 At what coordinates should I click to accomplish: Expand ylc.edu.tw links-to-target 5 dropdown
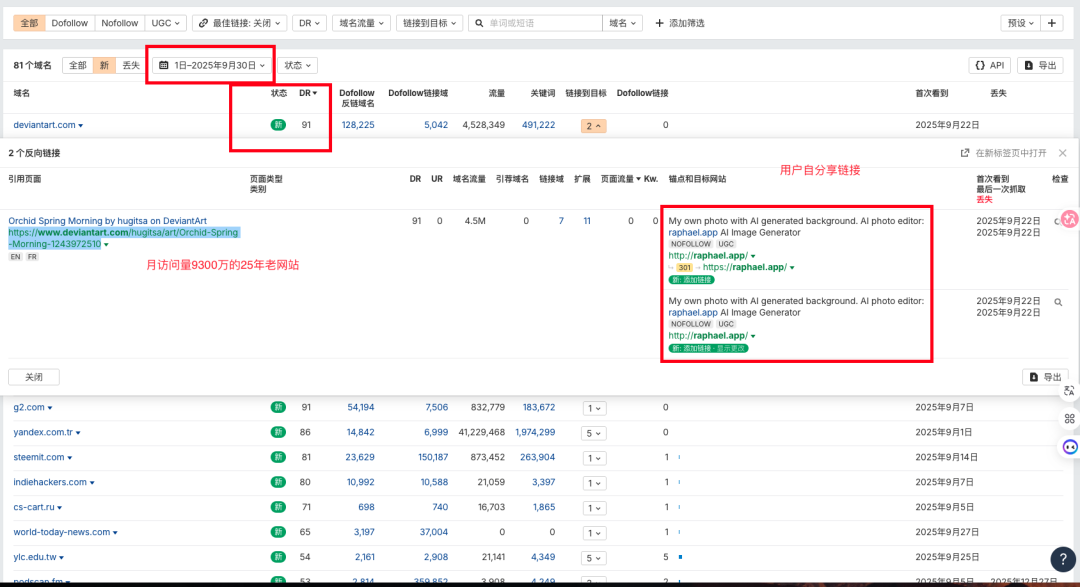click(594, 558)
